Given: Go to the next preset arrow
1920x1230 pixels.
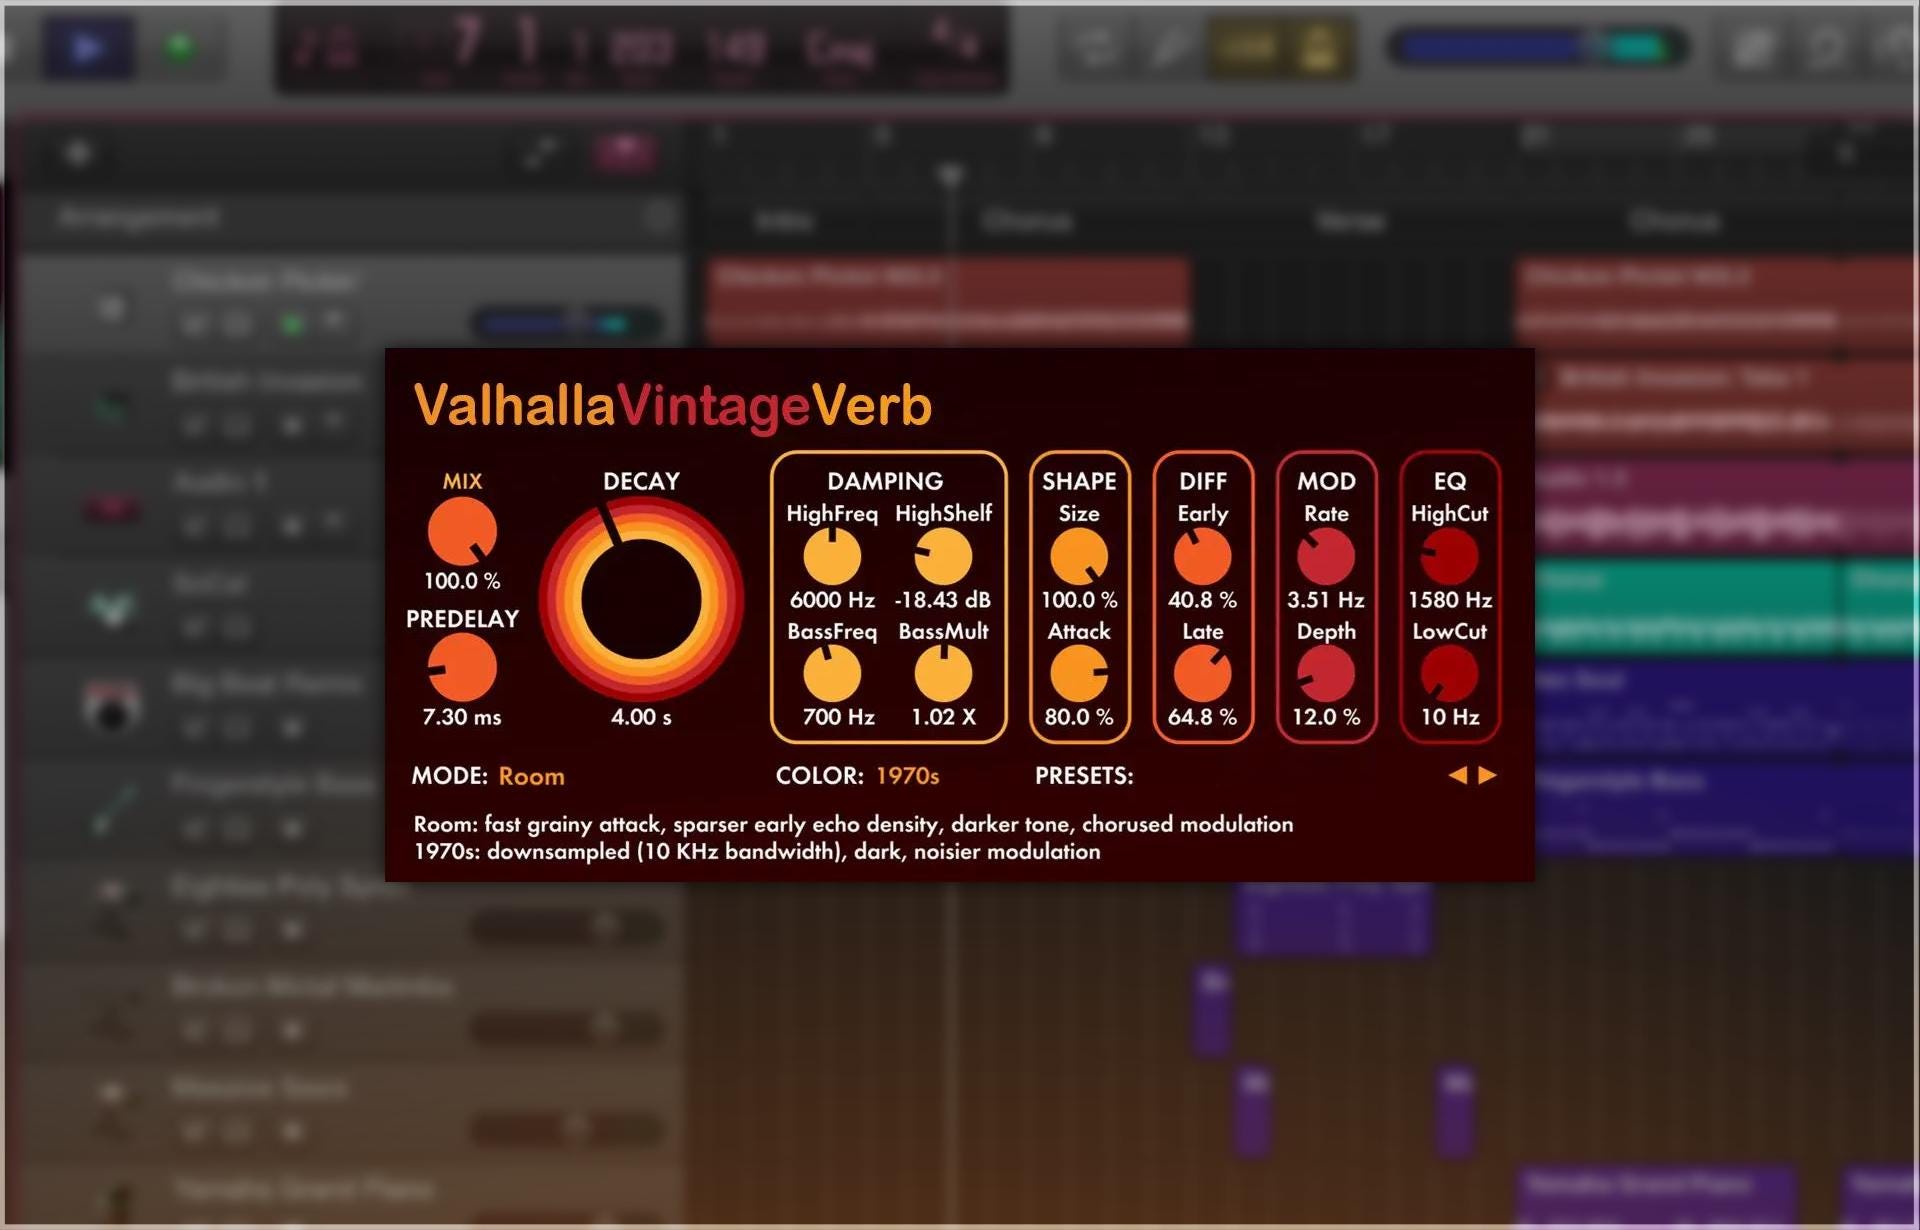Looking at the screenshot, I should 1487,775.
